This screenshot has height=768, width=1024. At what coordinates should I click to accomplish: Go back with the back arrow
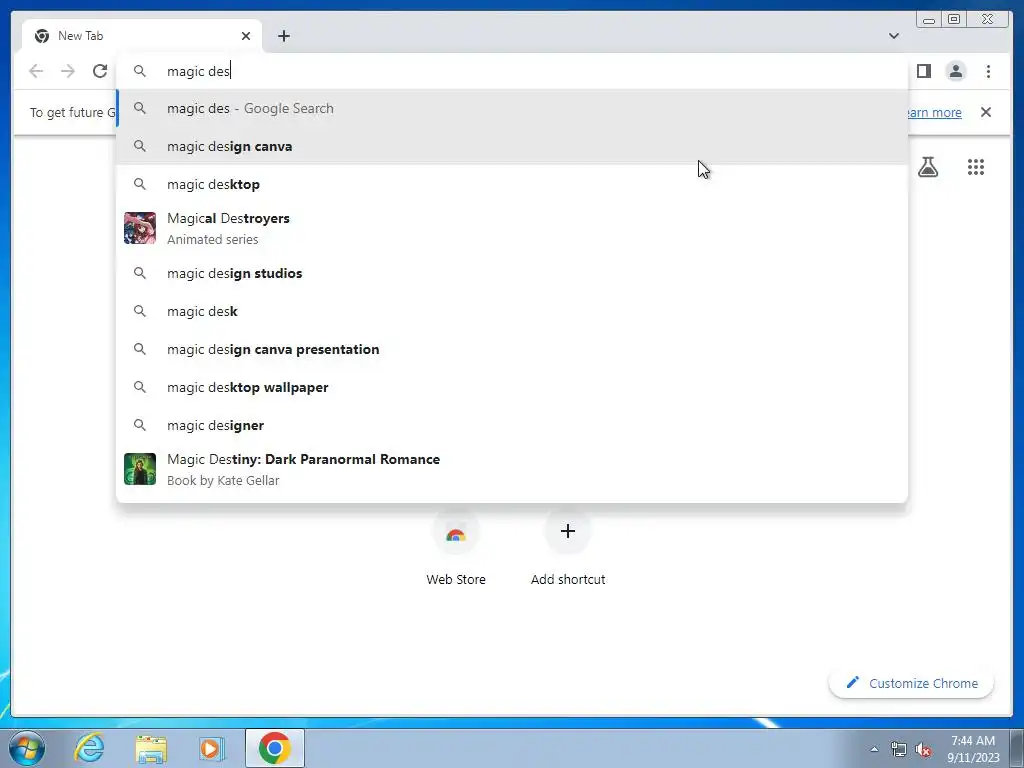click(x=36, y=71)
